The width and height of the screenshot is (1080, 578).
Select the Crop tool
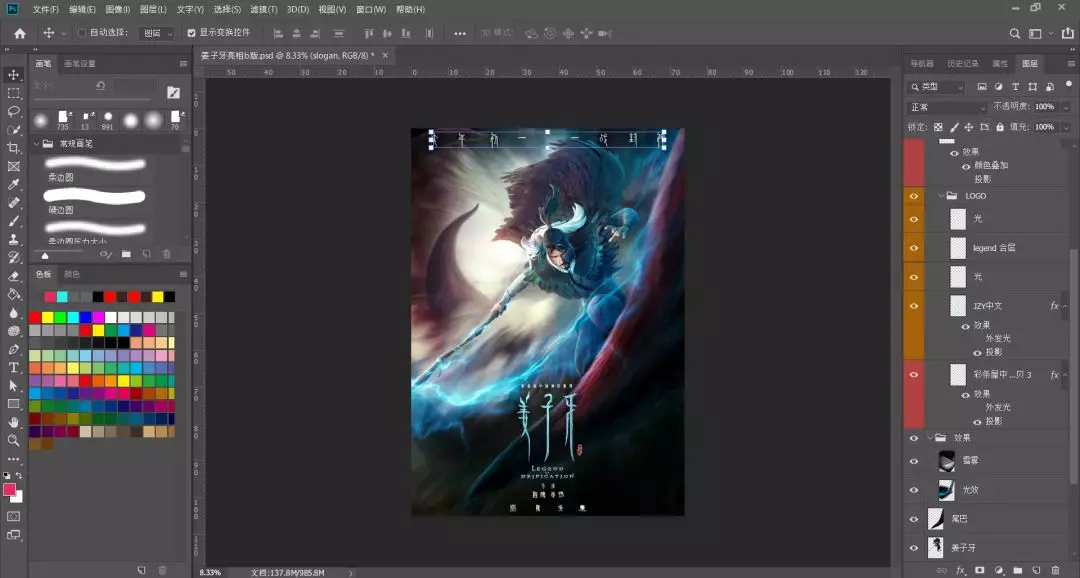14,148
